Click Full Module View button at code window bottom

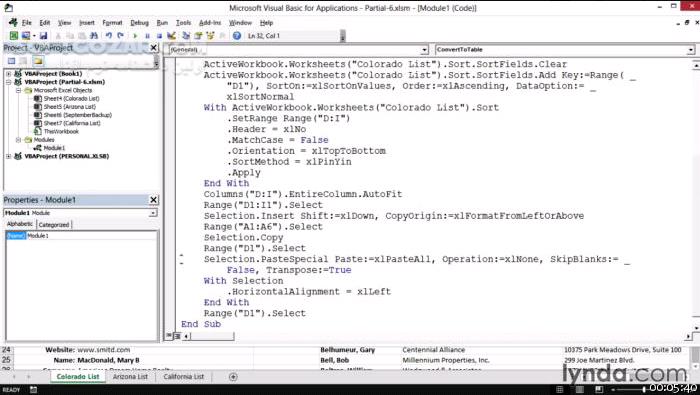coord(177,336)
